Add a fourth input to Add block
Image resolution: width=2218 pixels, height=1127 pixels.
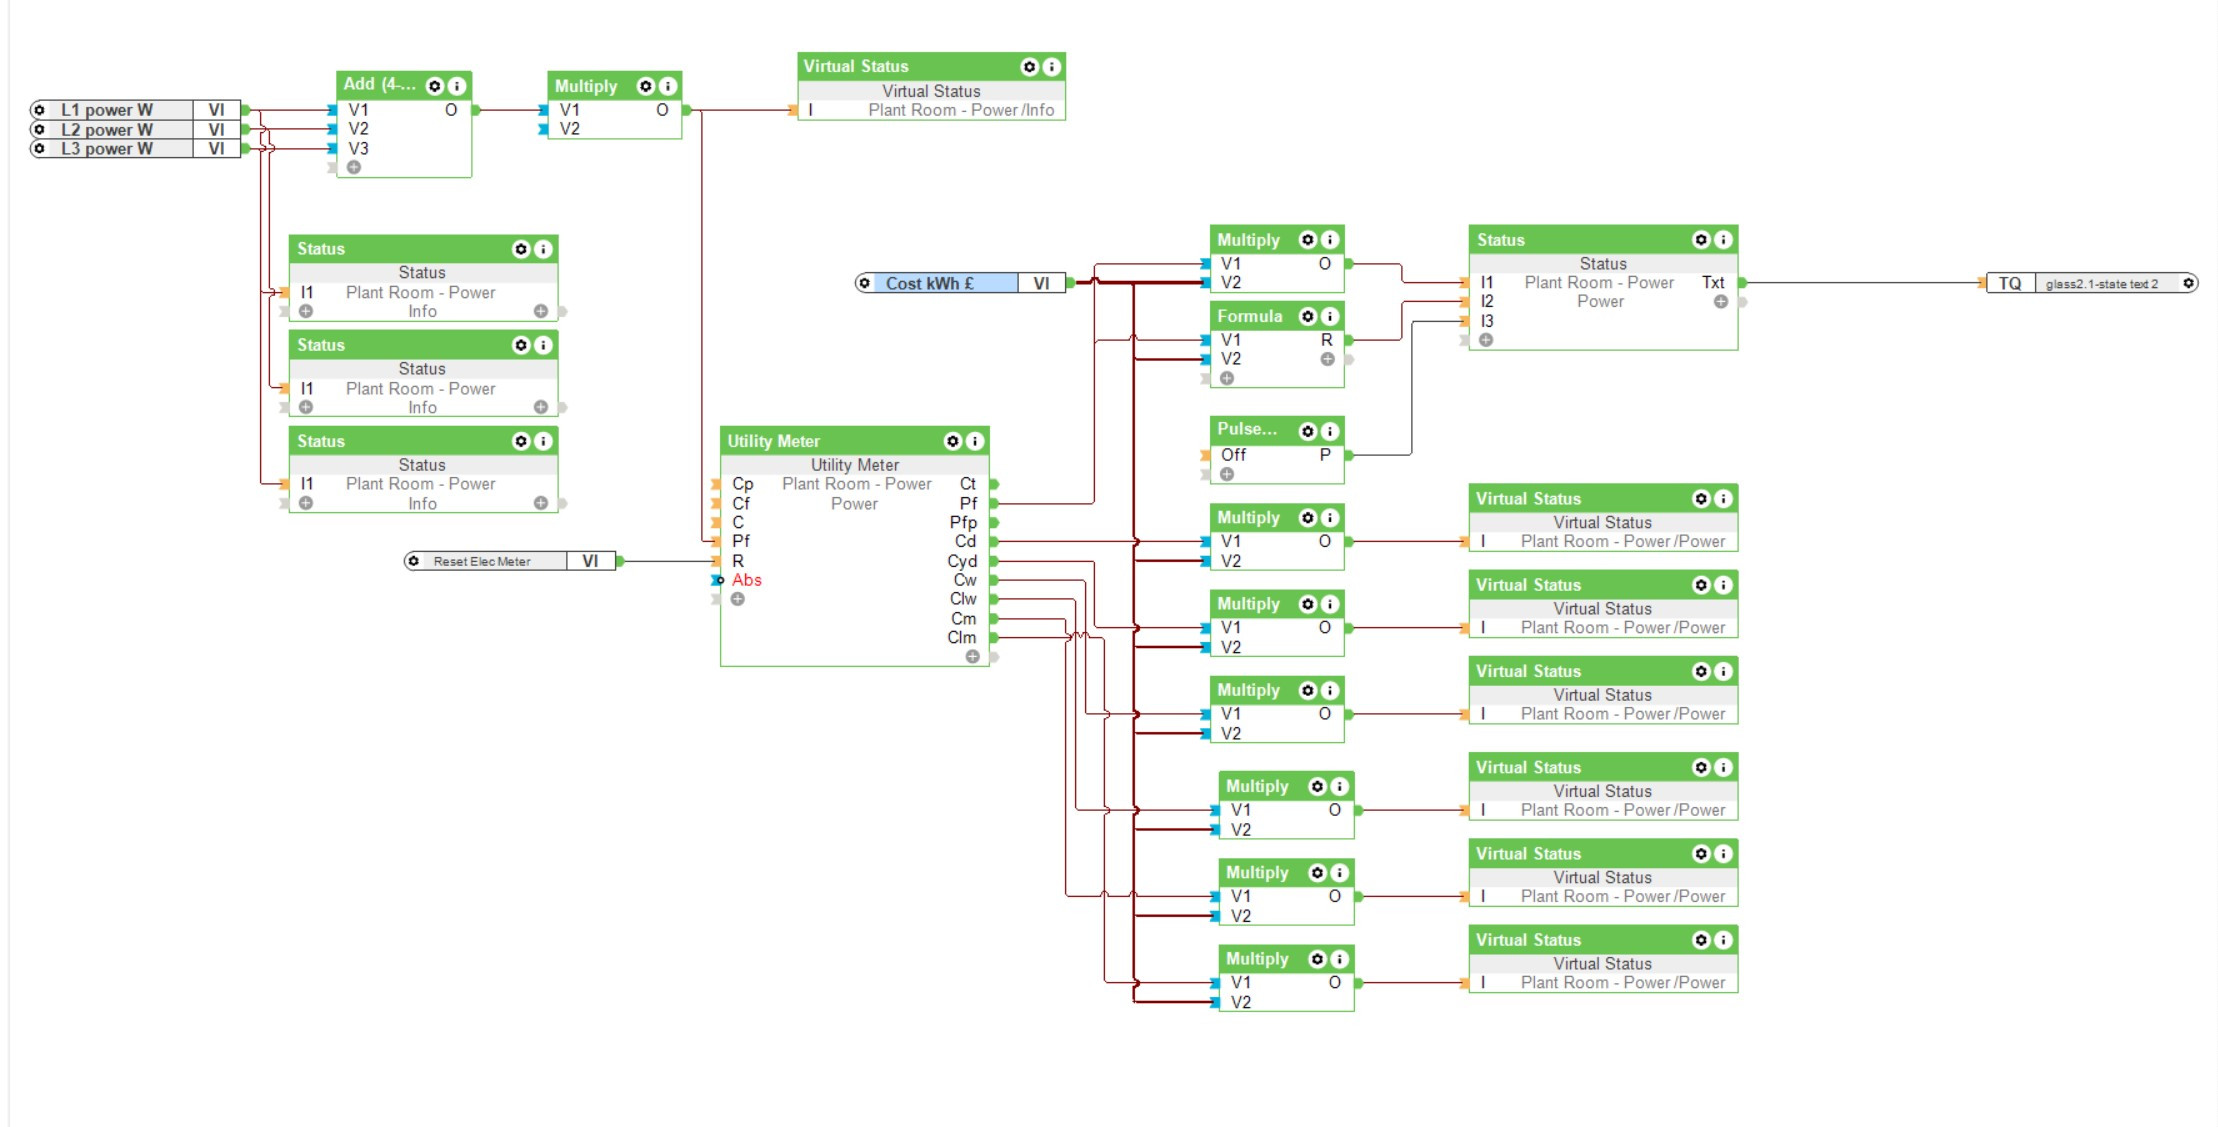coord(354,167)
